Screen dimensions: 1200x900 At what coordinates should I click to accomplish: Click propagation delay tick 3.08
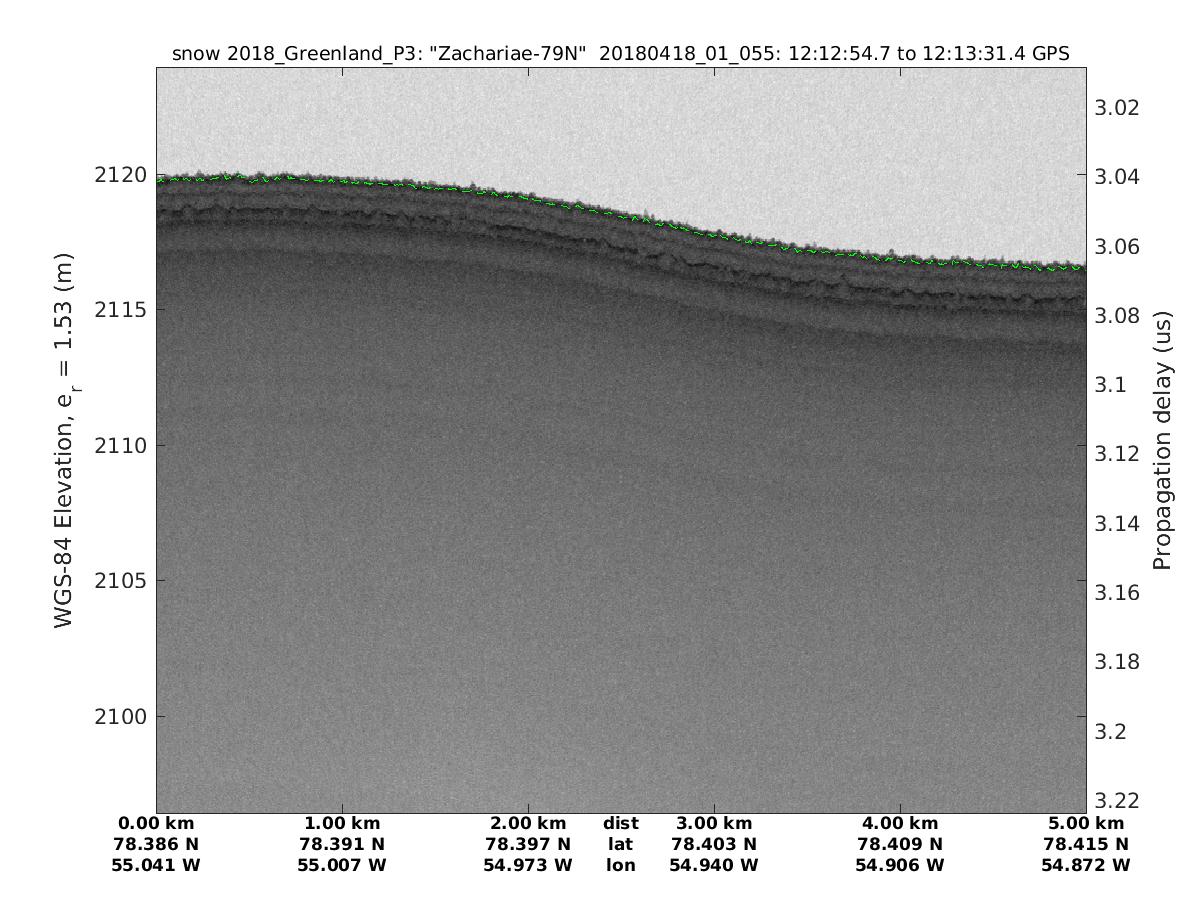[1117, 316]
